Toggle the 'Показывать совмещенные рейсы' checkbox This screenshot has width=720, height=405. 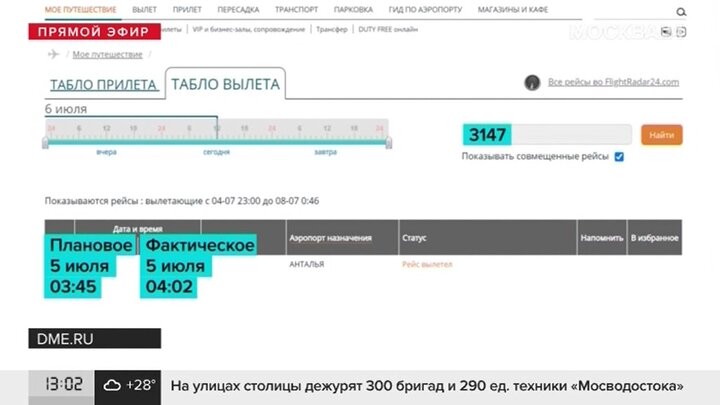[x=619, y=157]
